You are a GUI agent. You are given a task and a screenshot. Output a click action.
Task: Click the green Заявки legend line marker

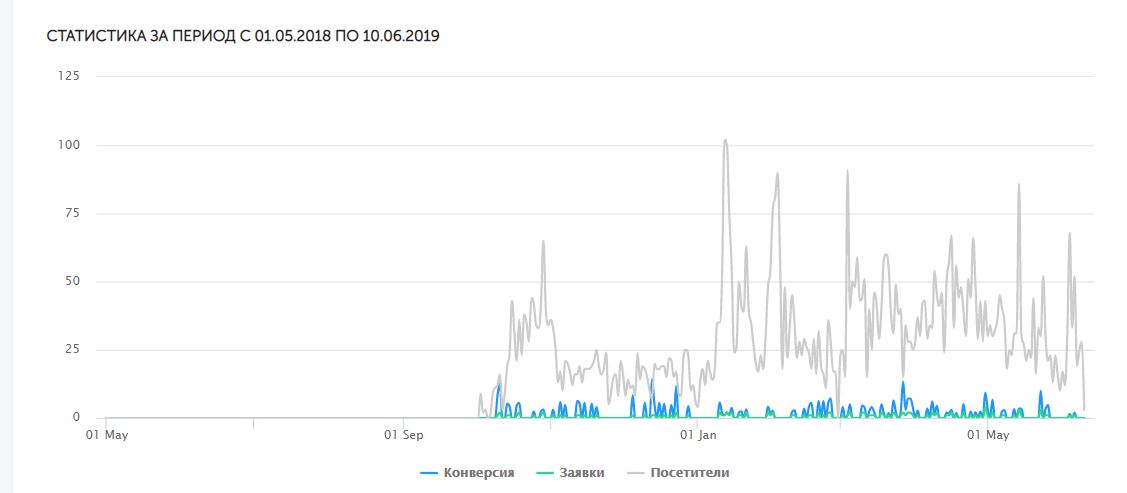(545, 473)
